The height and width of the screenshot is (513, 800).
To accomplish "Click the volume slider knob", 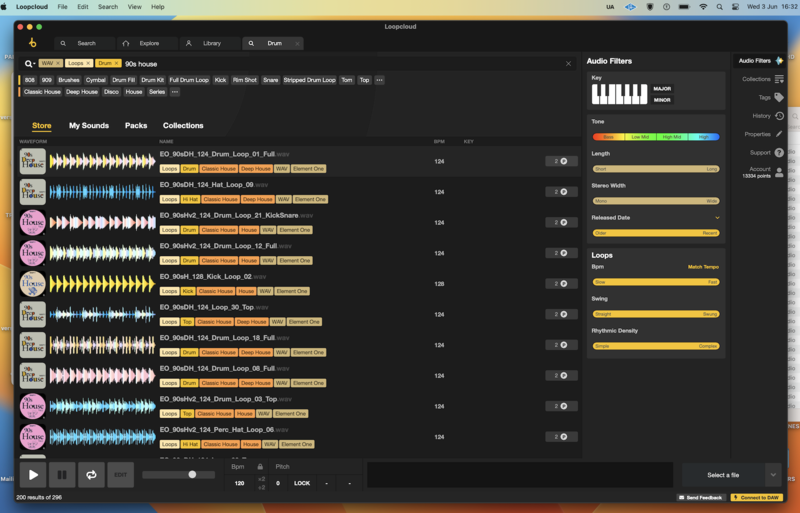I will (192, 475).
